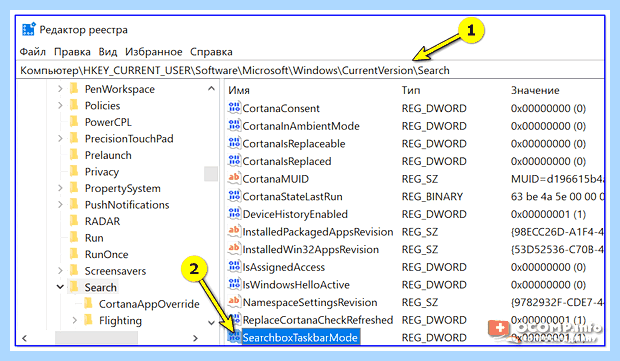Click the RunOnce folder icon
The height and width of the screenshot is (361, 620).
pyautogui.click(x=74, y=254)
